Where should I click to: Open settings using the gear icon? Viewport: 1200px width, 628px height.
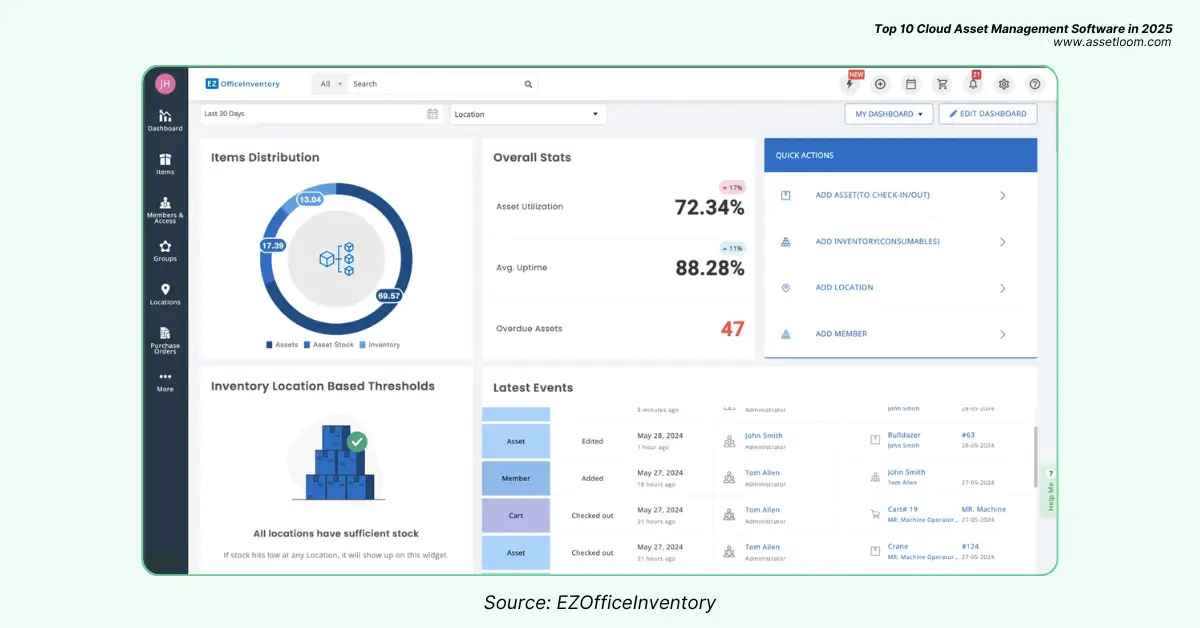pyautogui.click(x=1004, y=84)
